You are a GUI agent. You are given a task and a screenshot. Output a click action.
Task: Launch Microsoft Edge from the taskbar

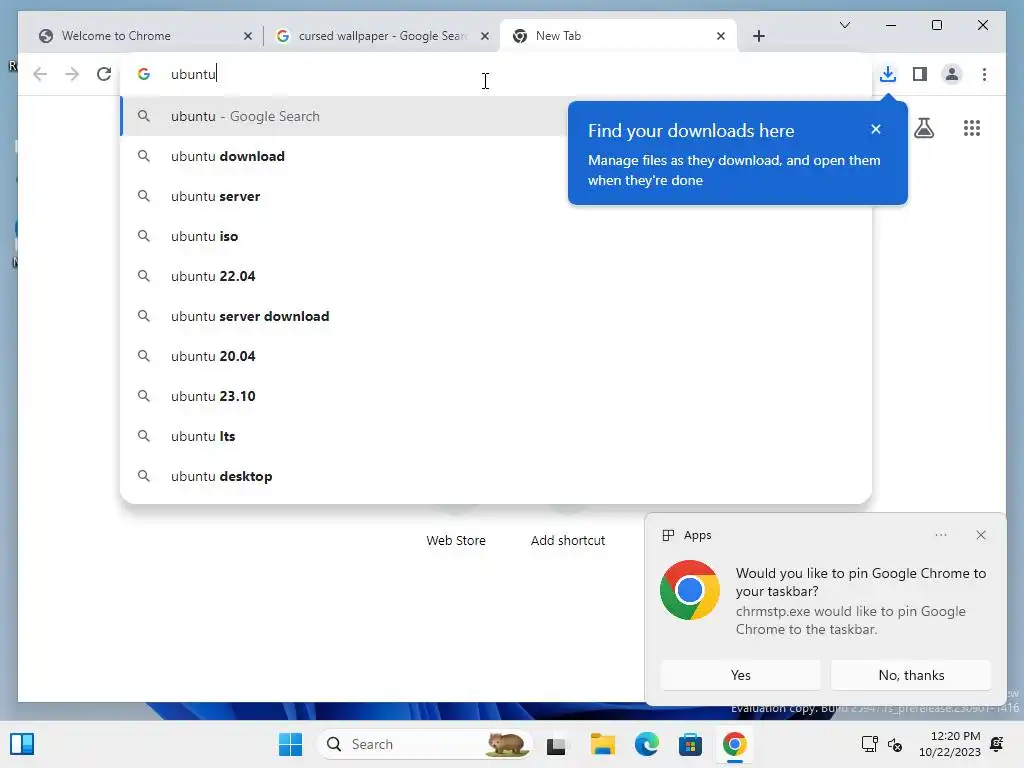pos(647,744)
